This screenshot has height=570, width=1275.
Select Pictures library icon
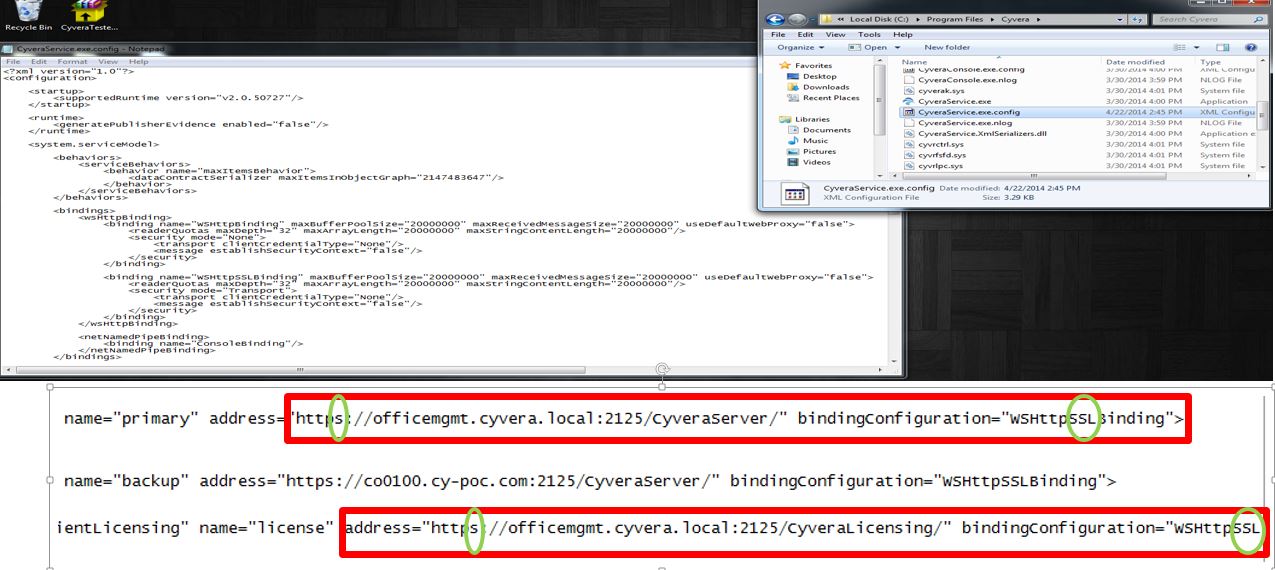click(x=791, y=151)
